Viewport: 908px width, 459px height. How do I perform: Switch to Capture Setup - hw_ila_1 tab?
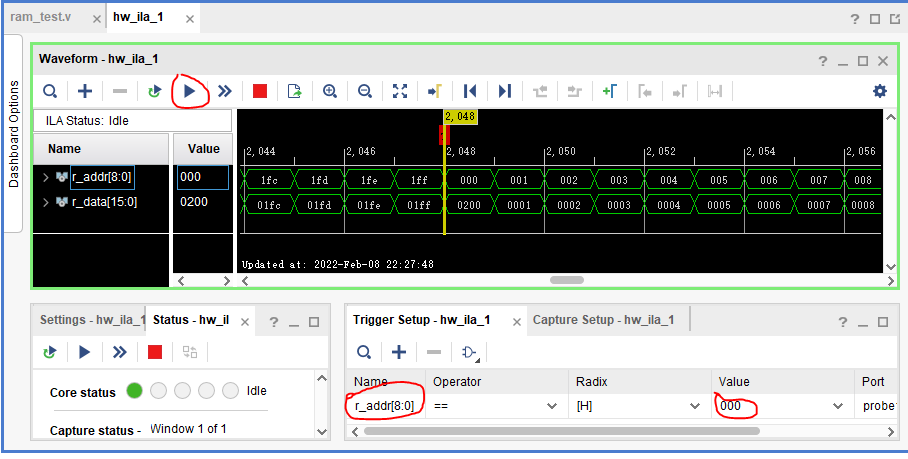click(603, 320)
